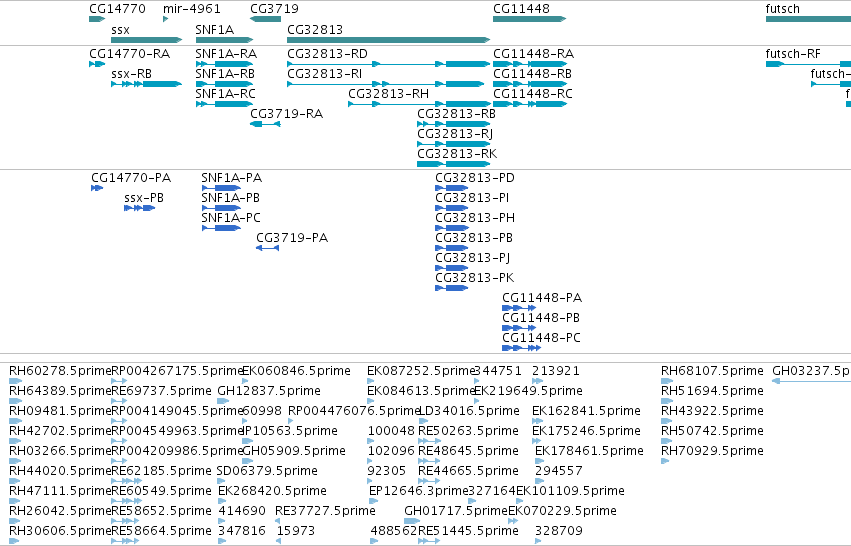This screenshot has width=851, height=546.
Task: Click the RE50263.5prime EST label
Action: [x=468, y=431]
